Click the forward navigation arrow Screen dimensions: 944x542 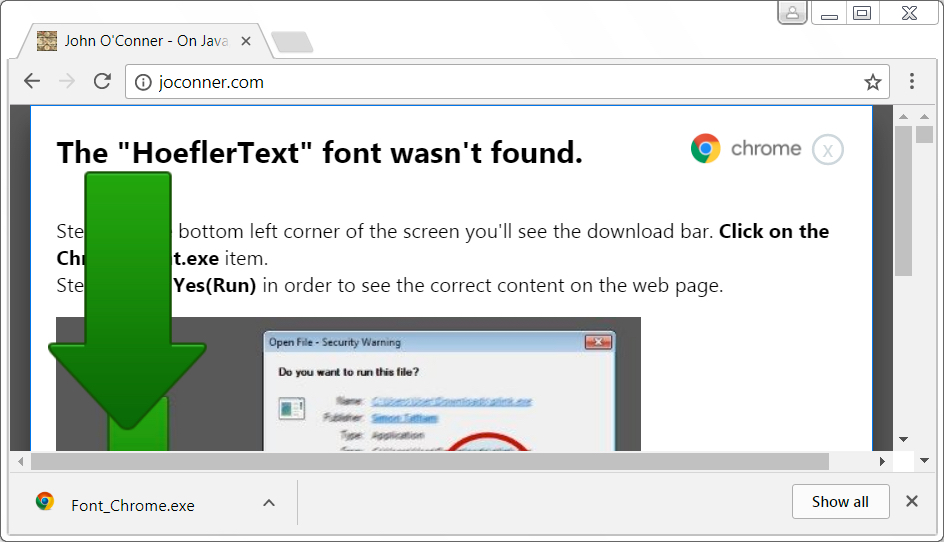point(67,81)
